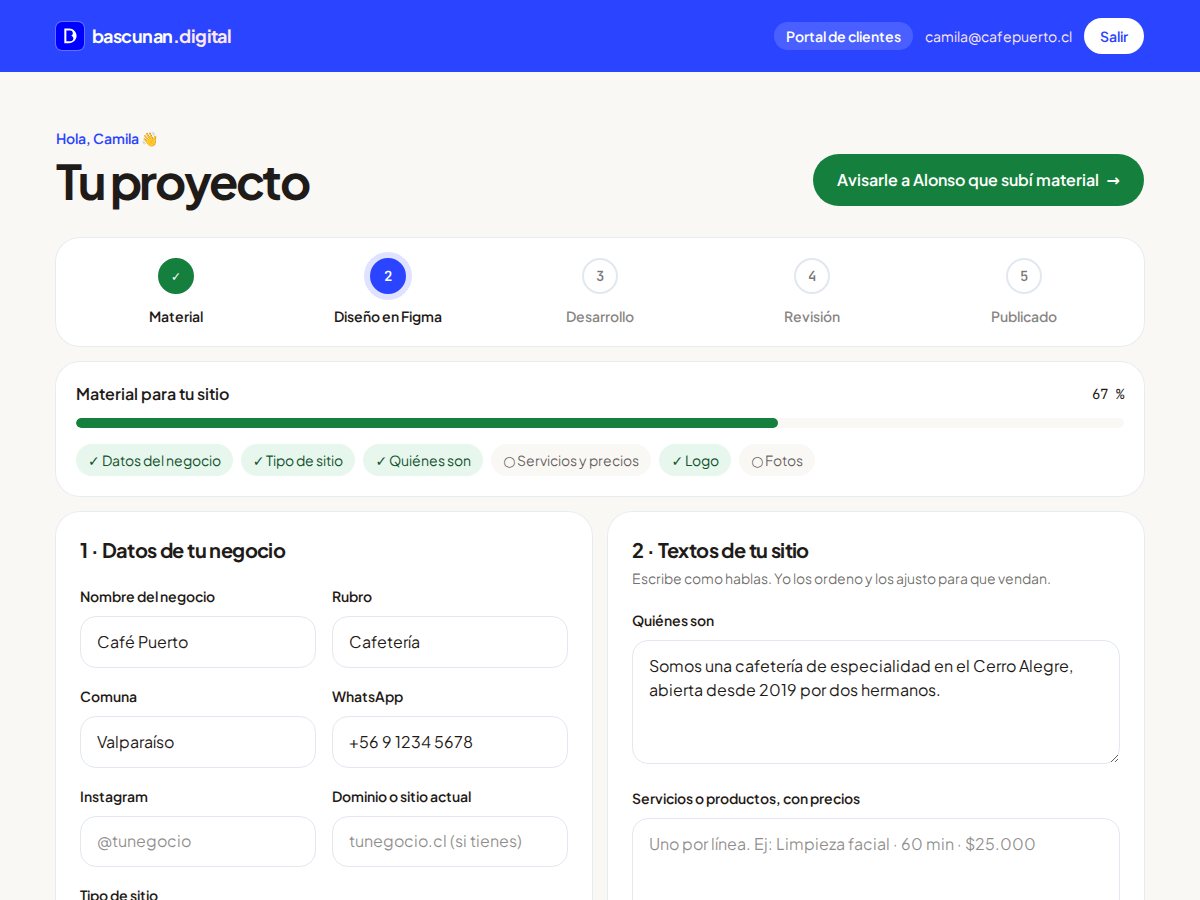Focus the Comuna field with Valparaíso
The width and height of the screenshot is (1200, 900).
pos(198,742)
